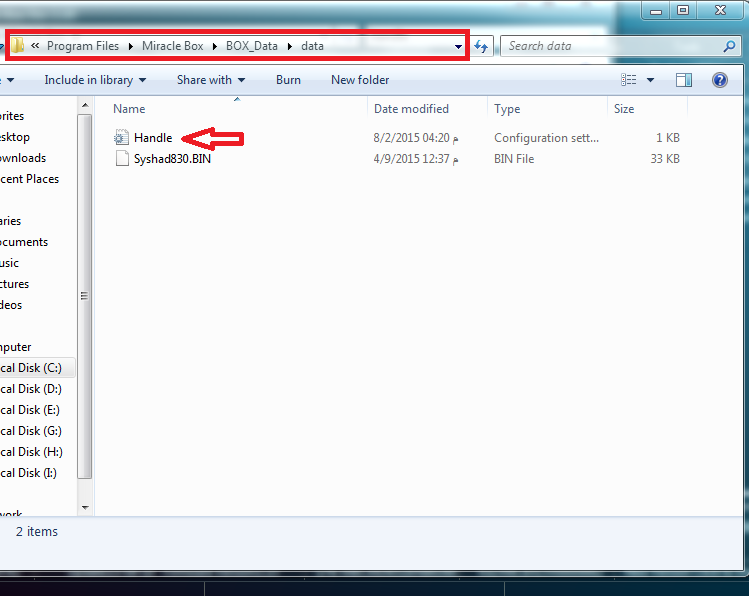The width and height of the screenshot is (749, 596).
Task: Sort by the Name column header
Action: [x=129, y=109]
